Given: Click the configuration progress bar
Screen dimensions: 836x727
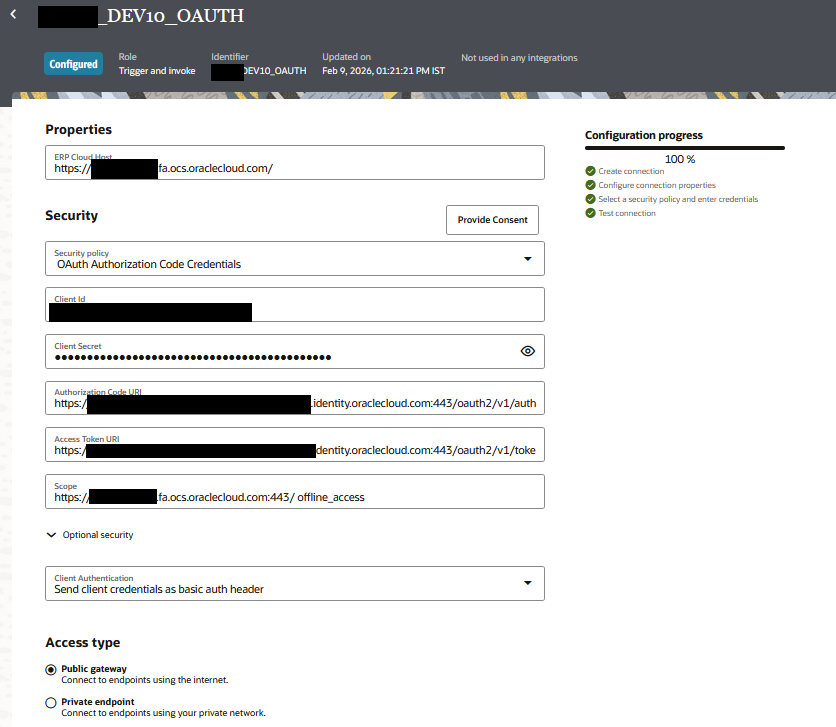Looking at the screenshot, I should coord(684,147).
